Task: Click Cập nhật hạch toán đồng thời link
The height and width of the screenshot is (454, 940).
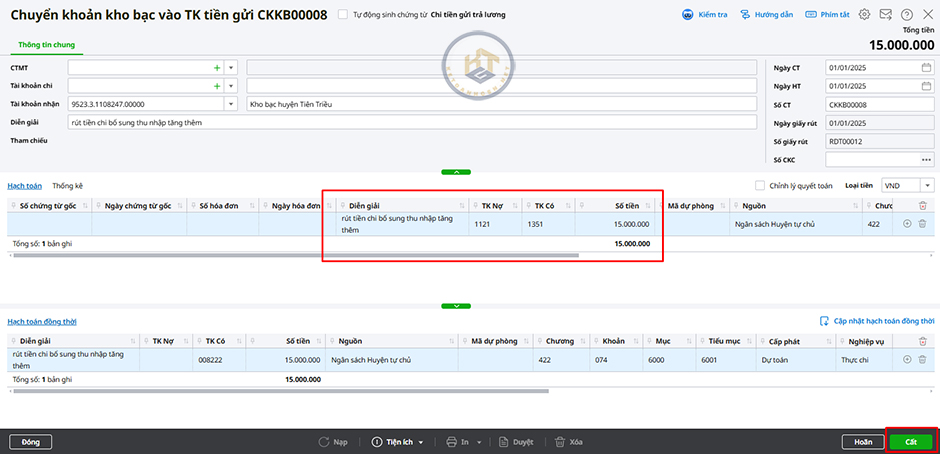Action: [876, 321]
